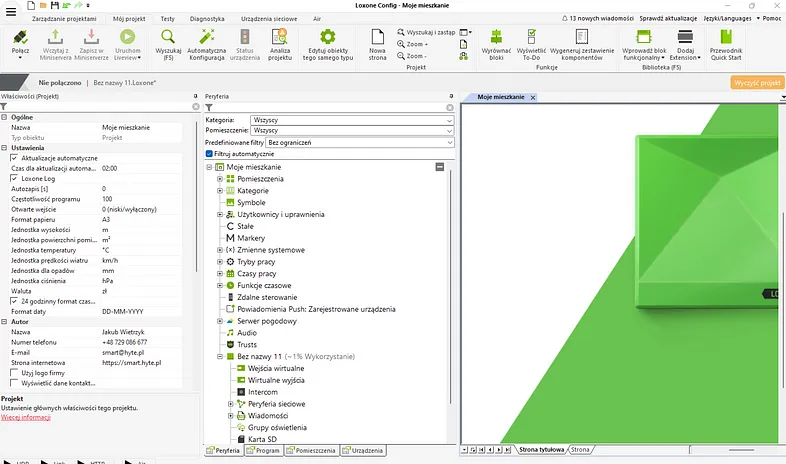Click Wyczyść projekt button
Image resolution: width=786 pixels, height=464 pixels.
[757, 83]
